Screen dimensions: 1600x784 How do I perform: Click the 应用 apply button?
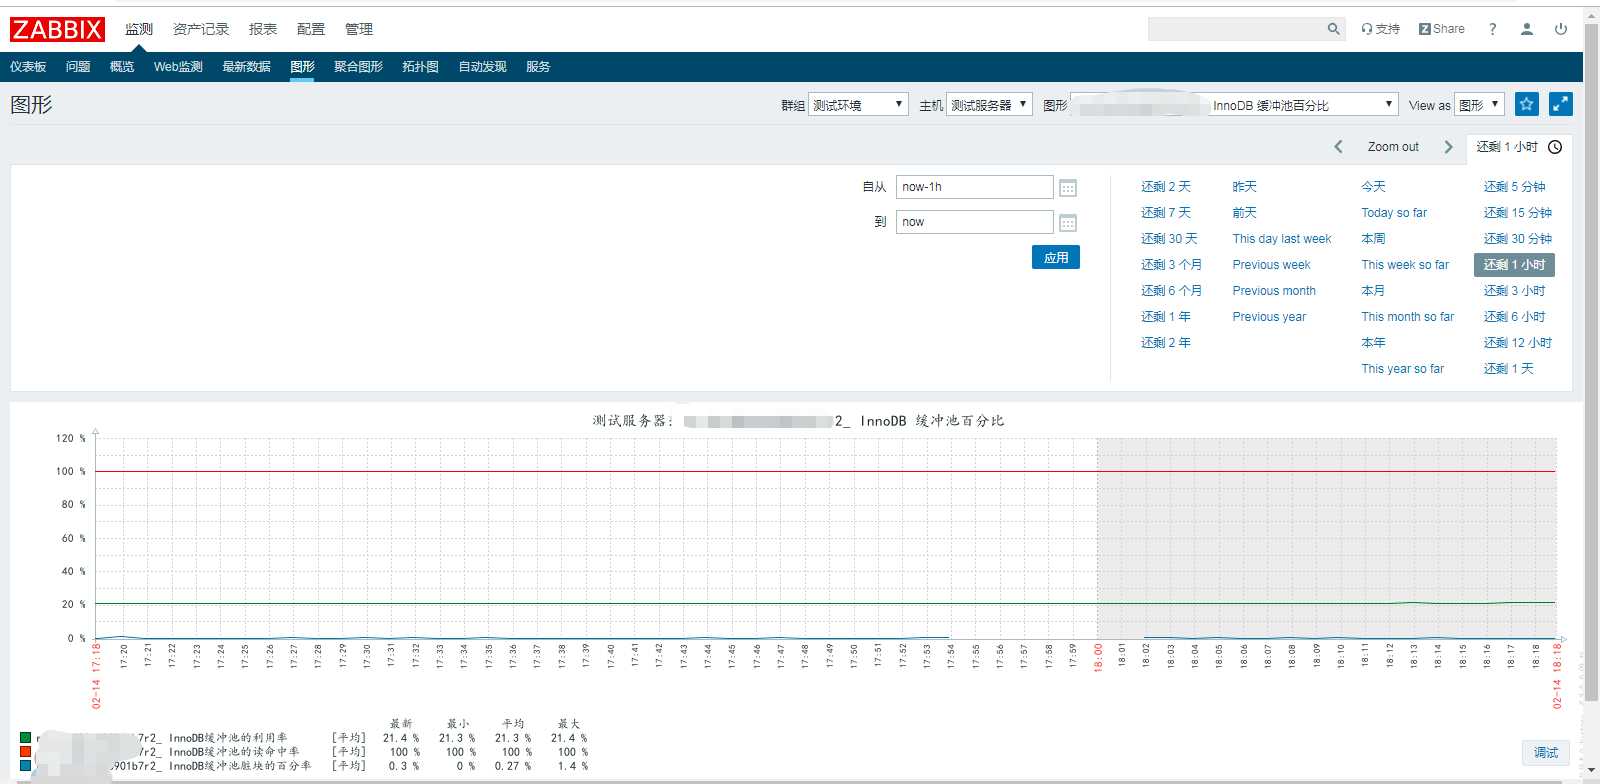pyautogui.click(x=1056, y=258)
